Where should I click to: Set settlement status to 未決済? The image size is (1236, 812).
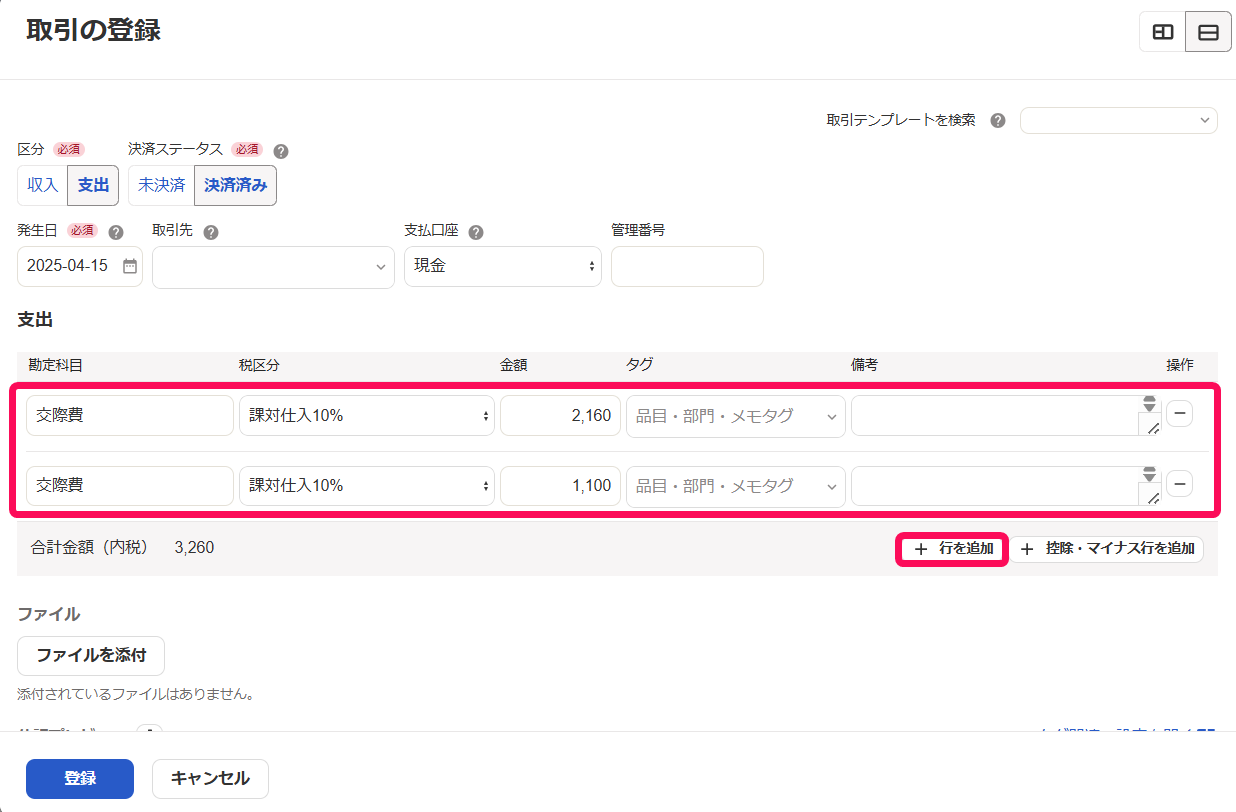161,185
